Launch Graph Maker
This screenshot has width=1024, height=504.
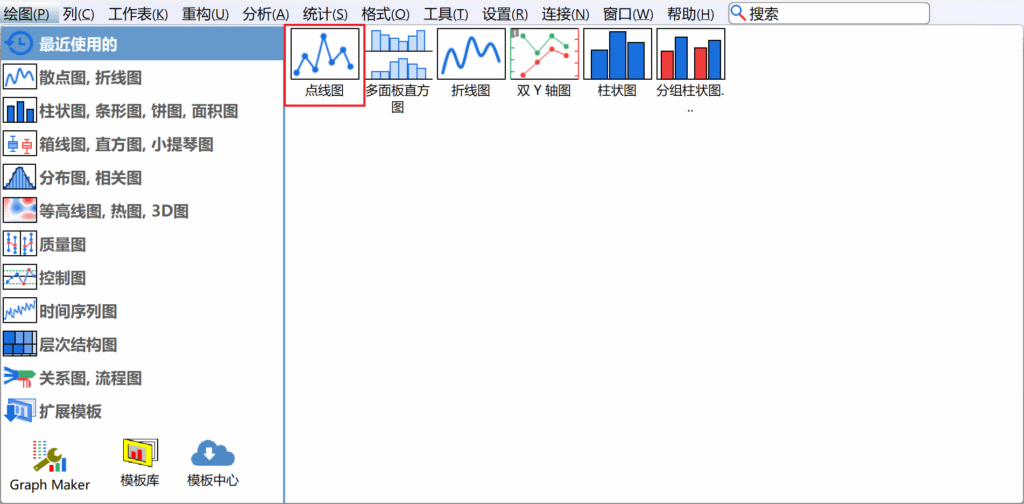click(50, 466)
